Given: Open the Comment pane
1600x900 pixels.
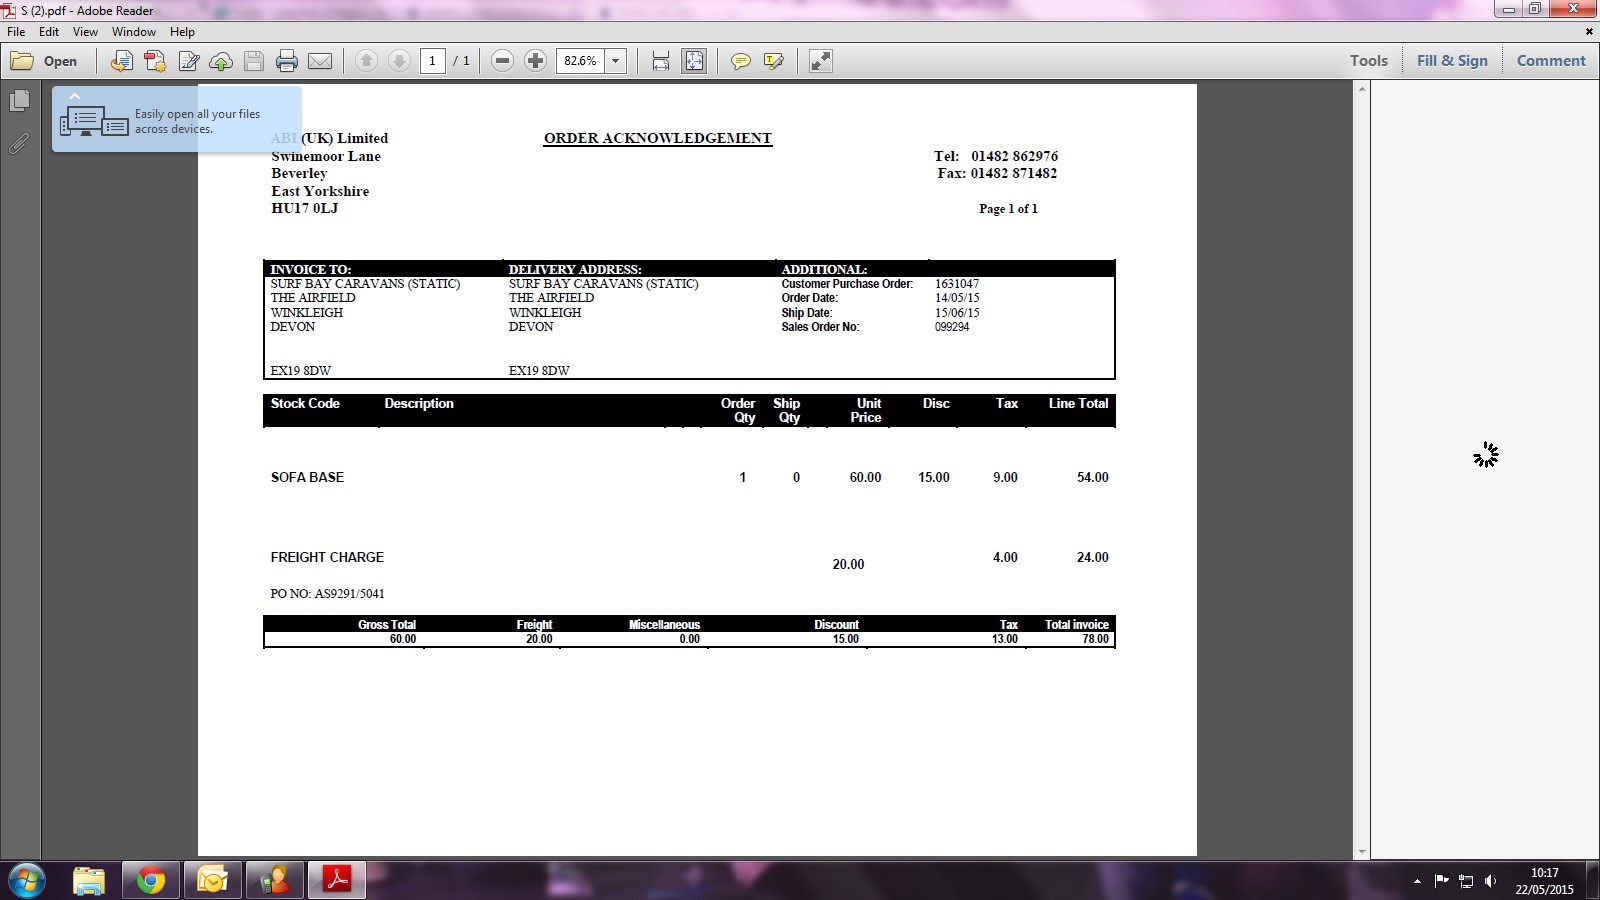Looking at the screenshot, I should (x=1551, y=61).
